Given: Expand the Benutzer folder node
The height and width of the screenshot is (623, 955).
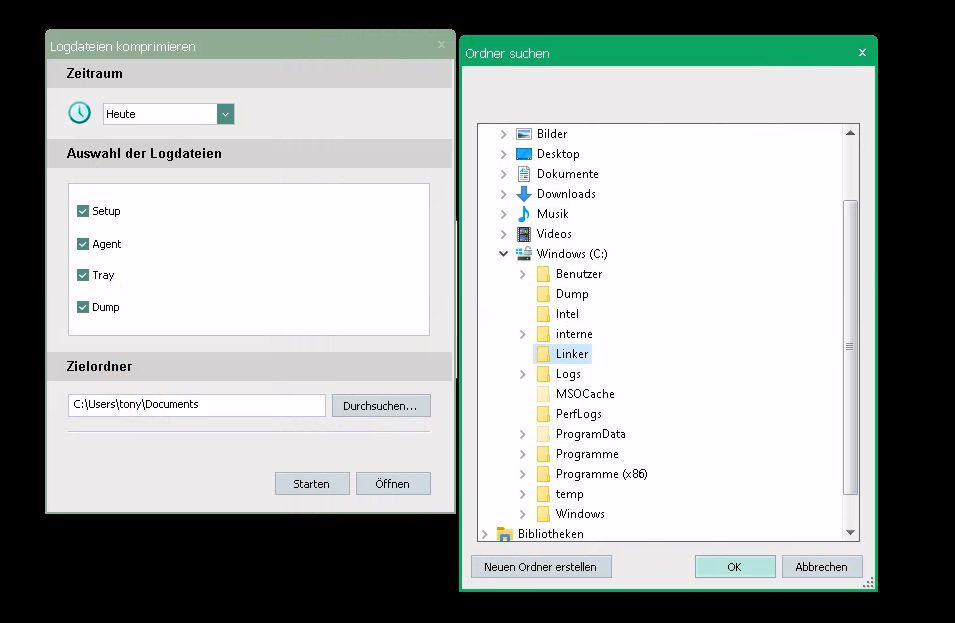Looking at the screenshot, I should click(x=523, y=274).
